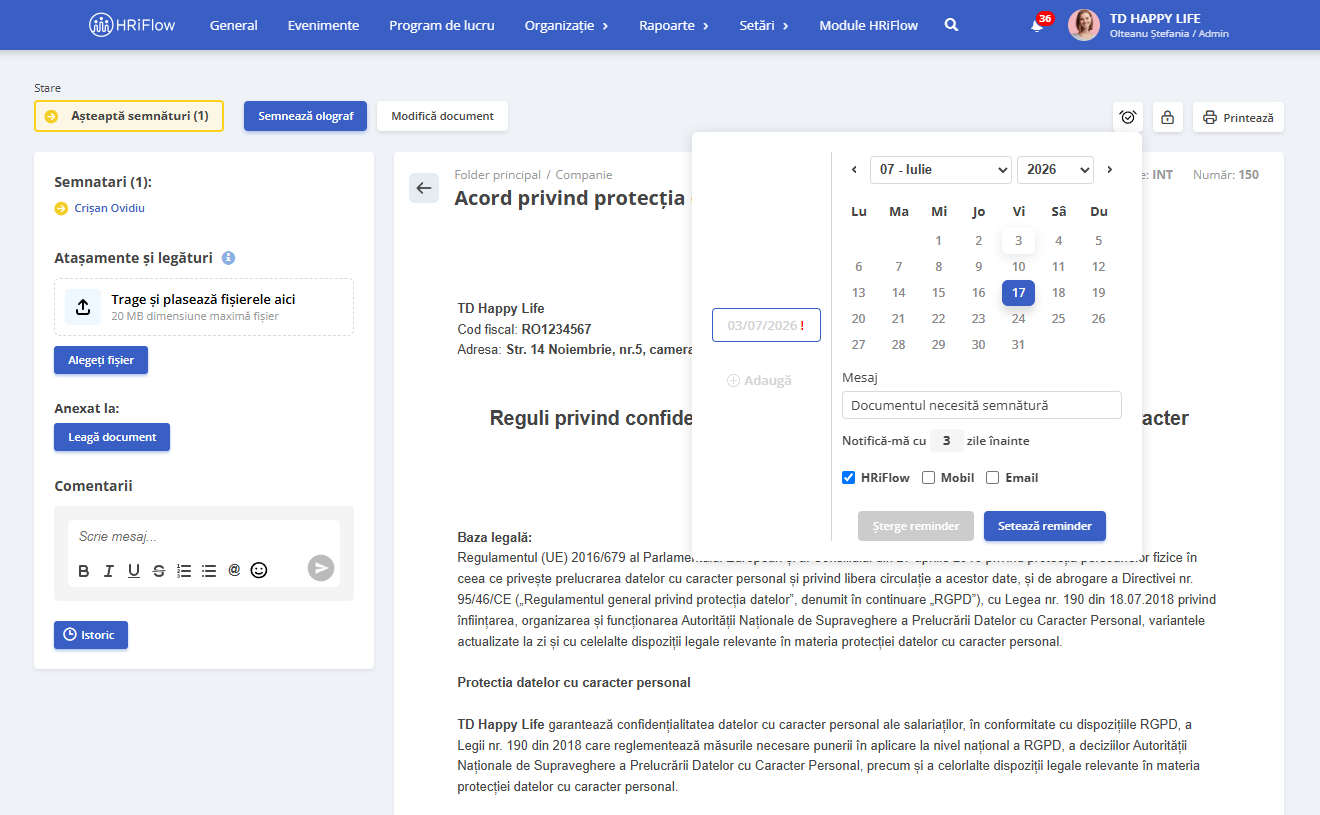Click the Semnează olograf button
1320x815 pixels.
click(306, 116)
